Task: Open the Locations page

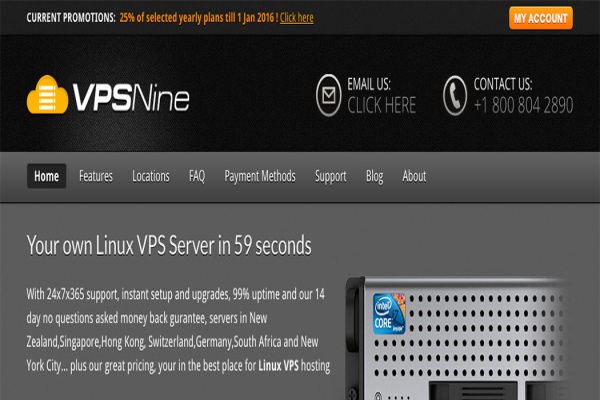Action: 151,176
